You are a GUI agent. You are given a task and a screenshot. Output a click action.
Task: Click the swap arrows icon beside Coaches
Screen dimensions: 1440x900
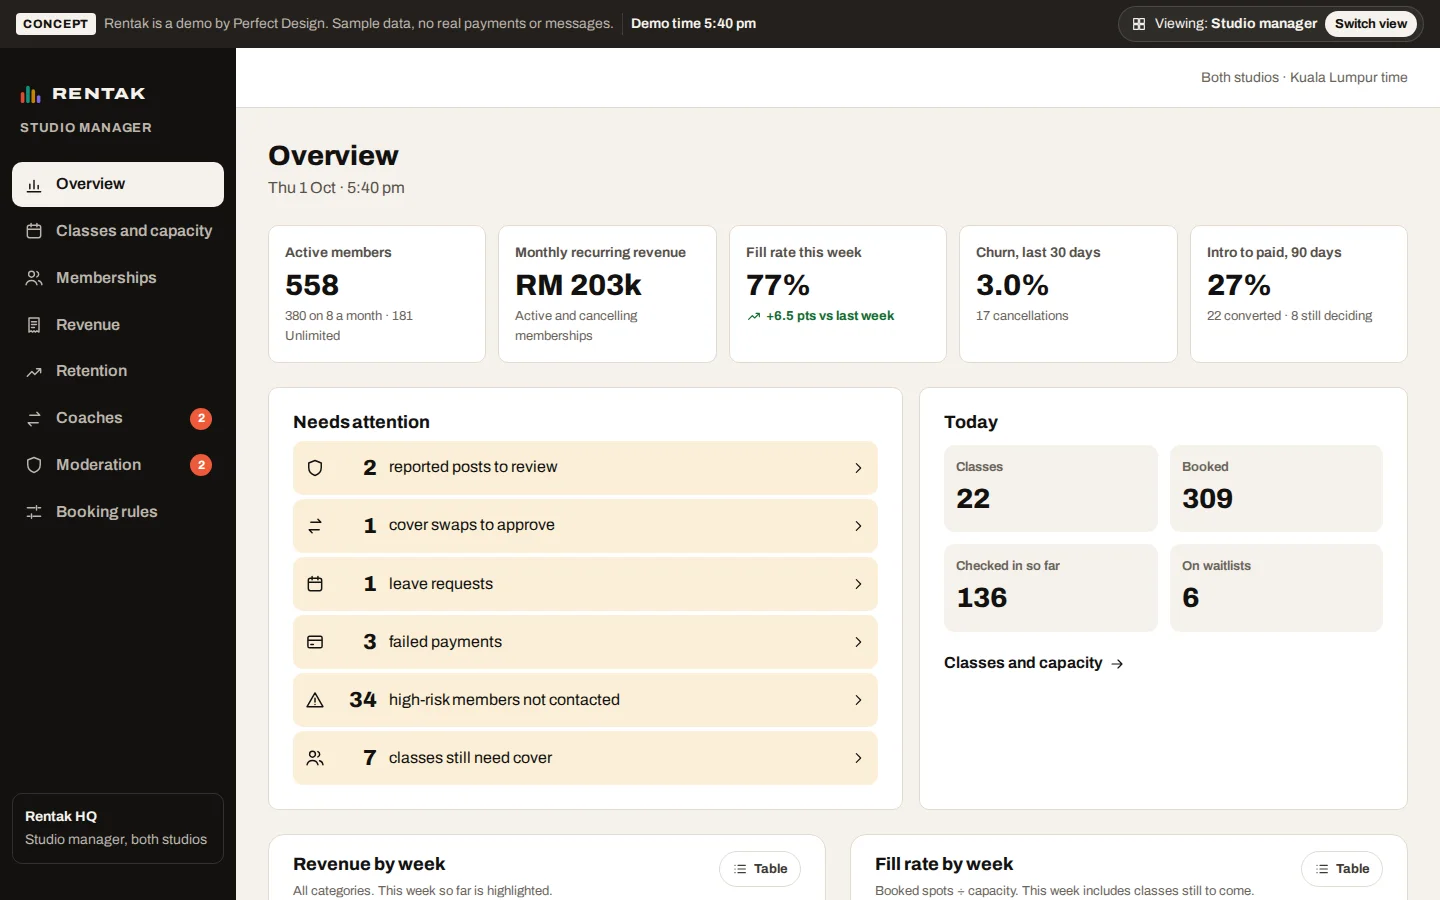(34, 419)
